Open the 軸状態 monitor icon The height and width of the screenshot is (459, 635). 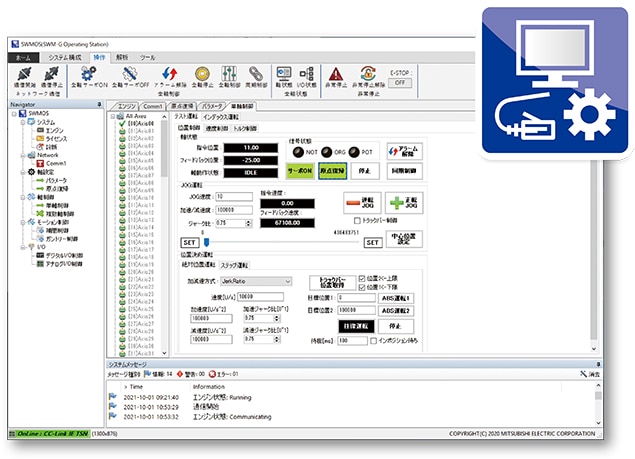point(283,73)
